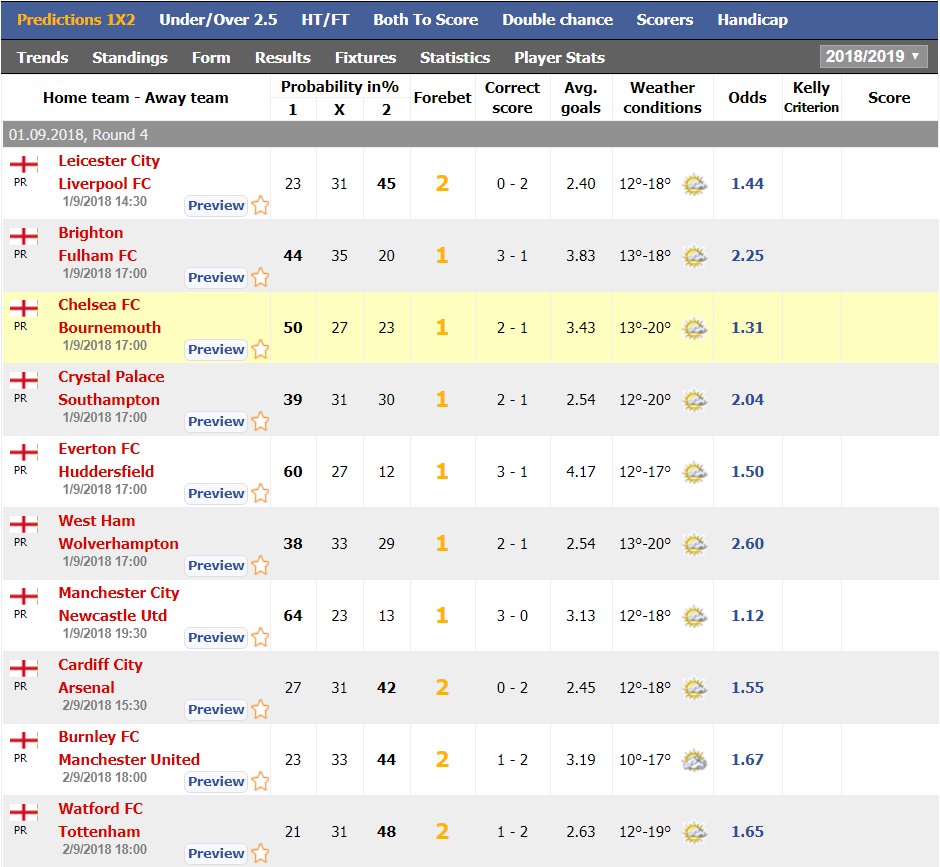Click England flag icon beside Watford FC
940x867 pixels.
(x=24, y=812)
